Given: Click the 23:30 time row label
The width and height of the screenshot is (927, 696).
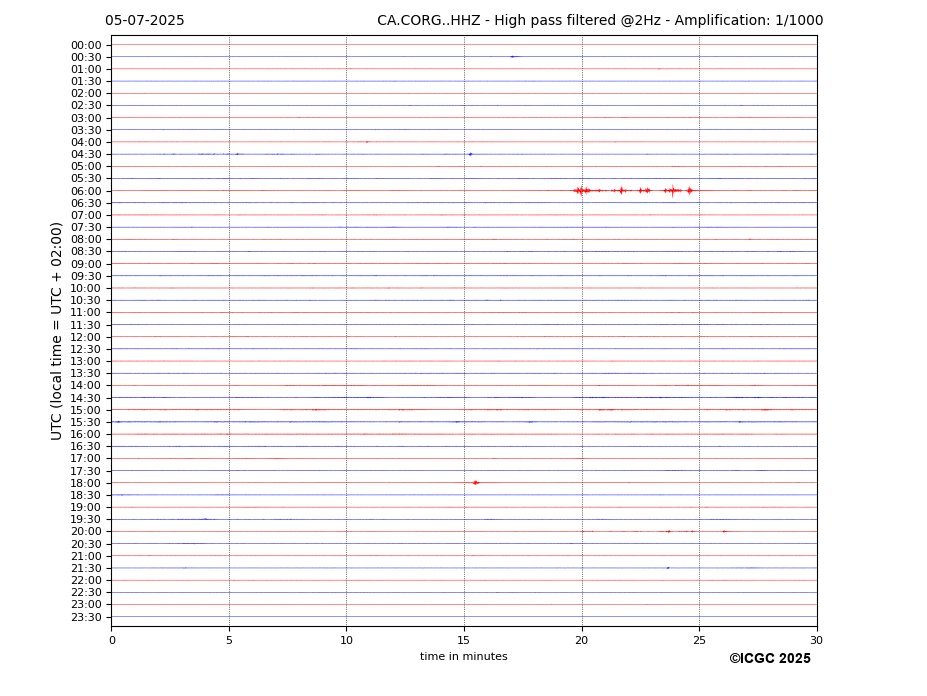Looking at the screenshot, I should click(86, 617).
